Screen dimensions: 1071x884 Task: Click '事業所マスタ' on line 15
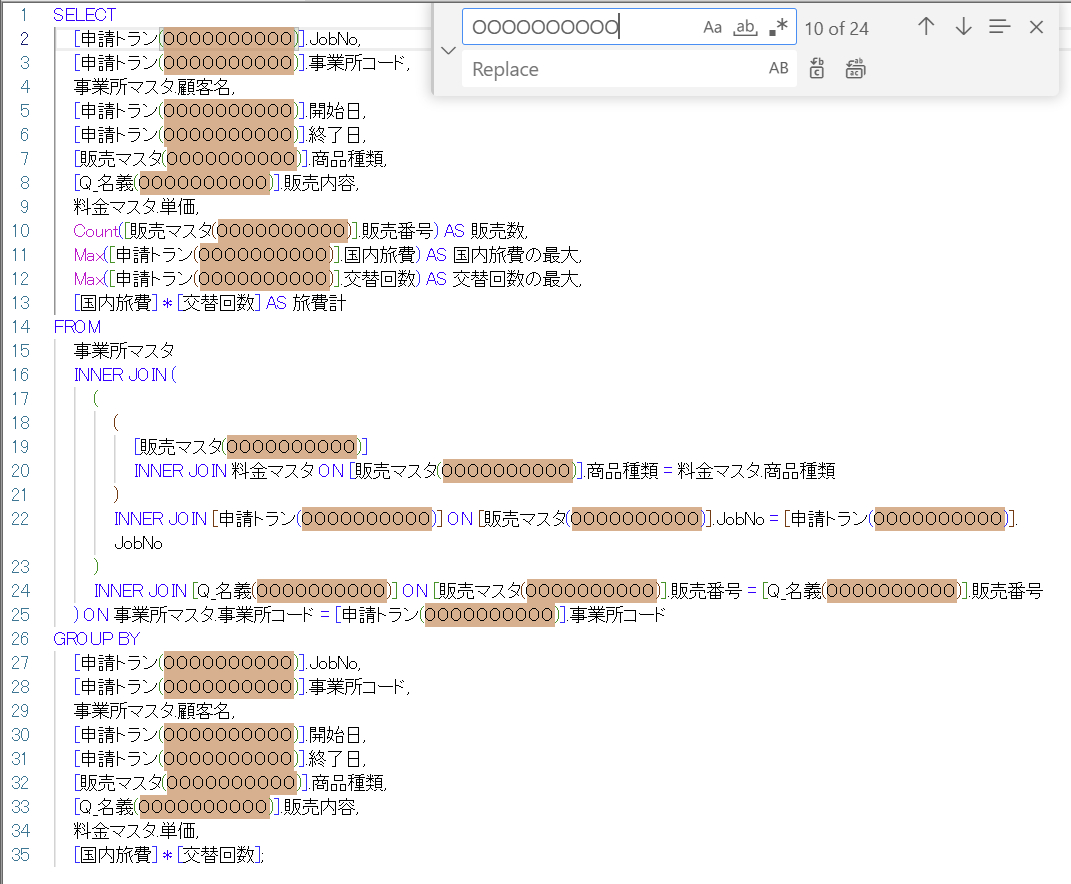coord(124,350)
